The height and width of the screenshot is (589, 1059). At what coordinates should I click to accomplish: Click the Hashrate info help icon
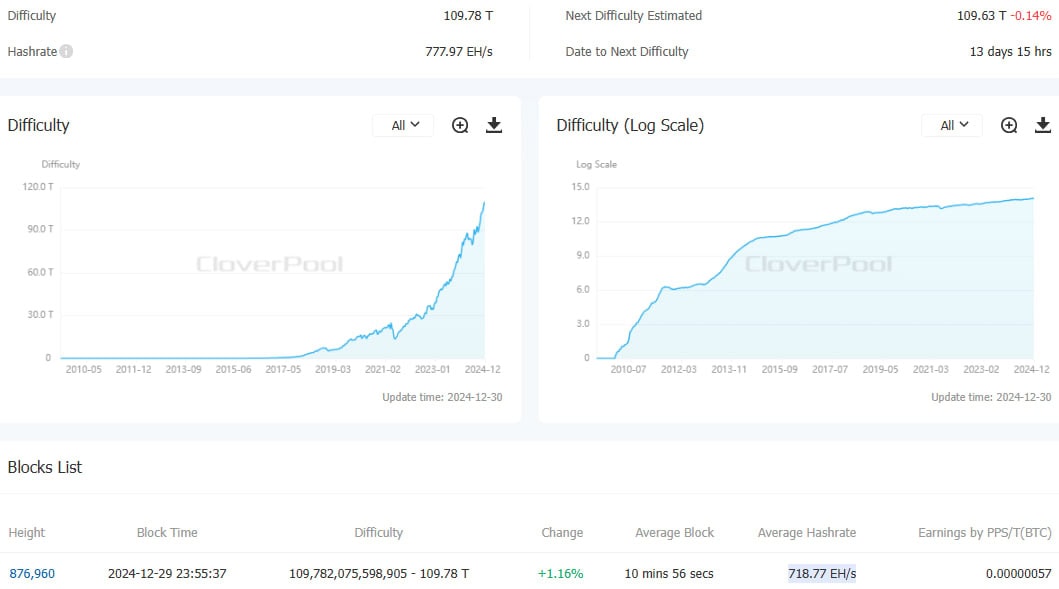66,51
